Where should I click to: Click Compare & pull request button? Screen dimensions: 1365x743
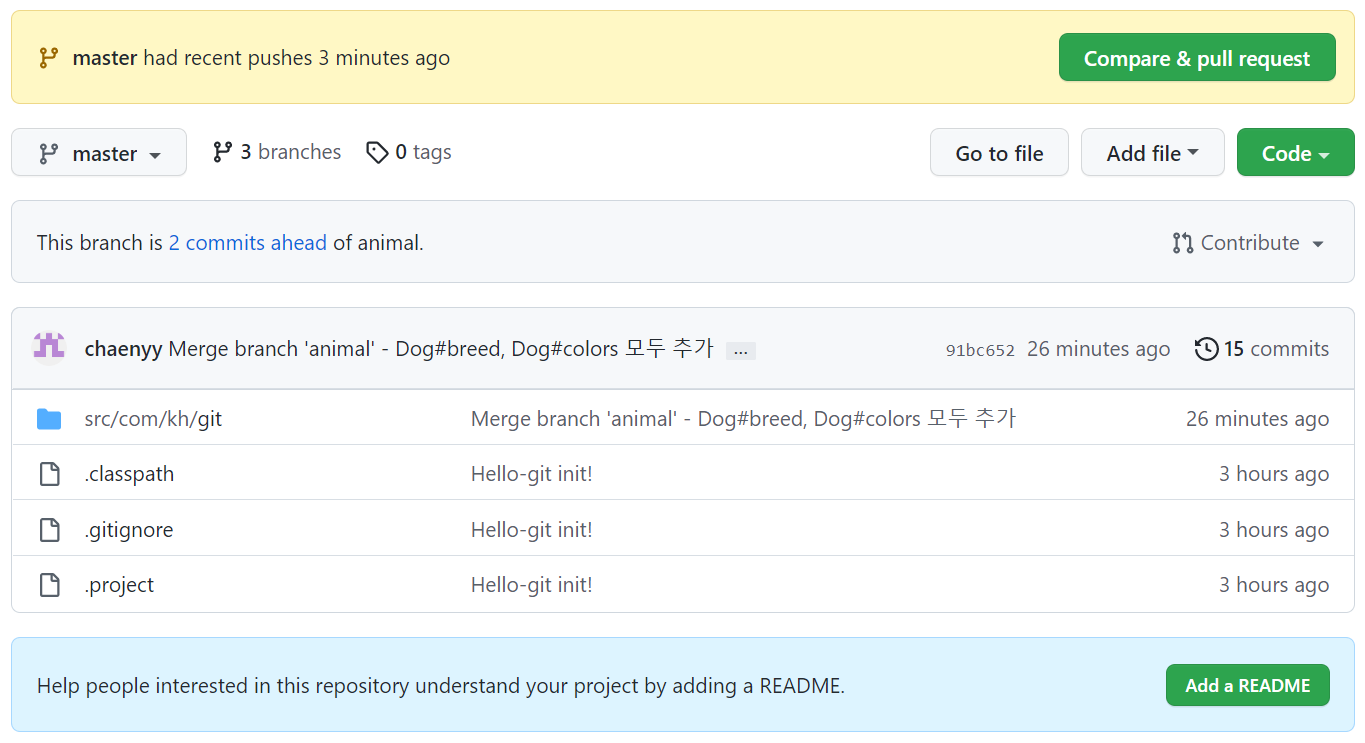click(1197, 58)
